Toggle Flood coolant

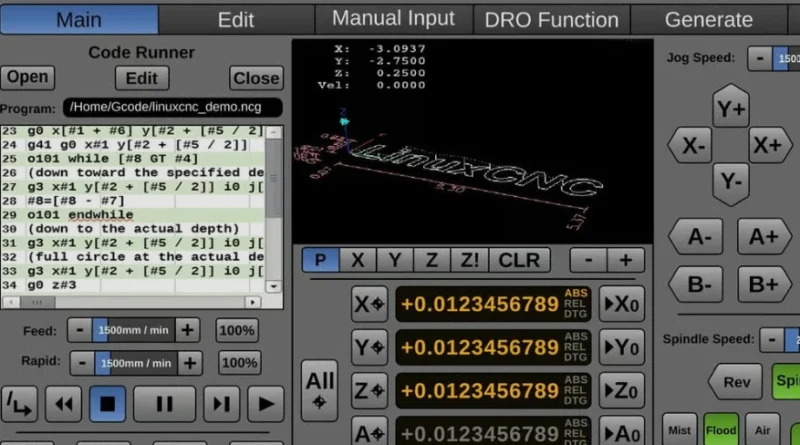[x=721, y=430]
